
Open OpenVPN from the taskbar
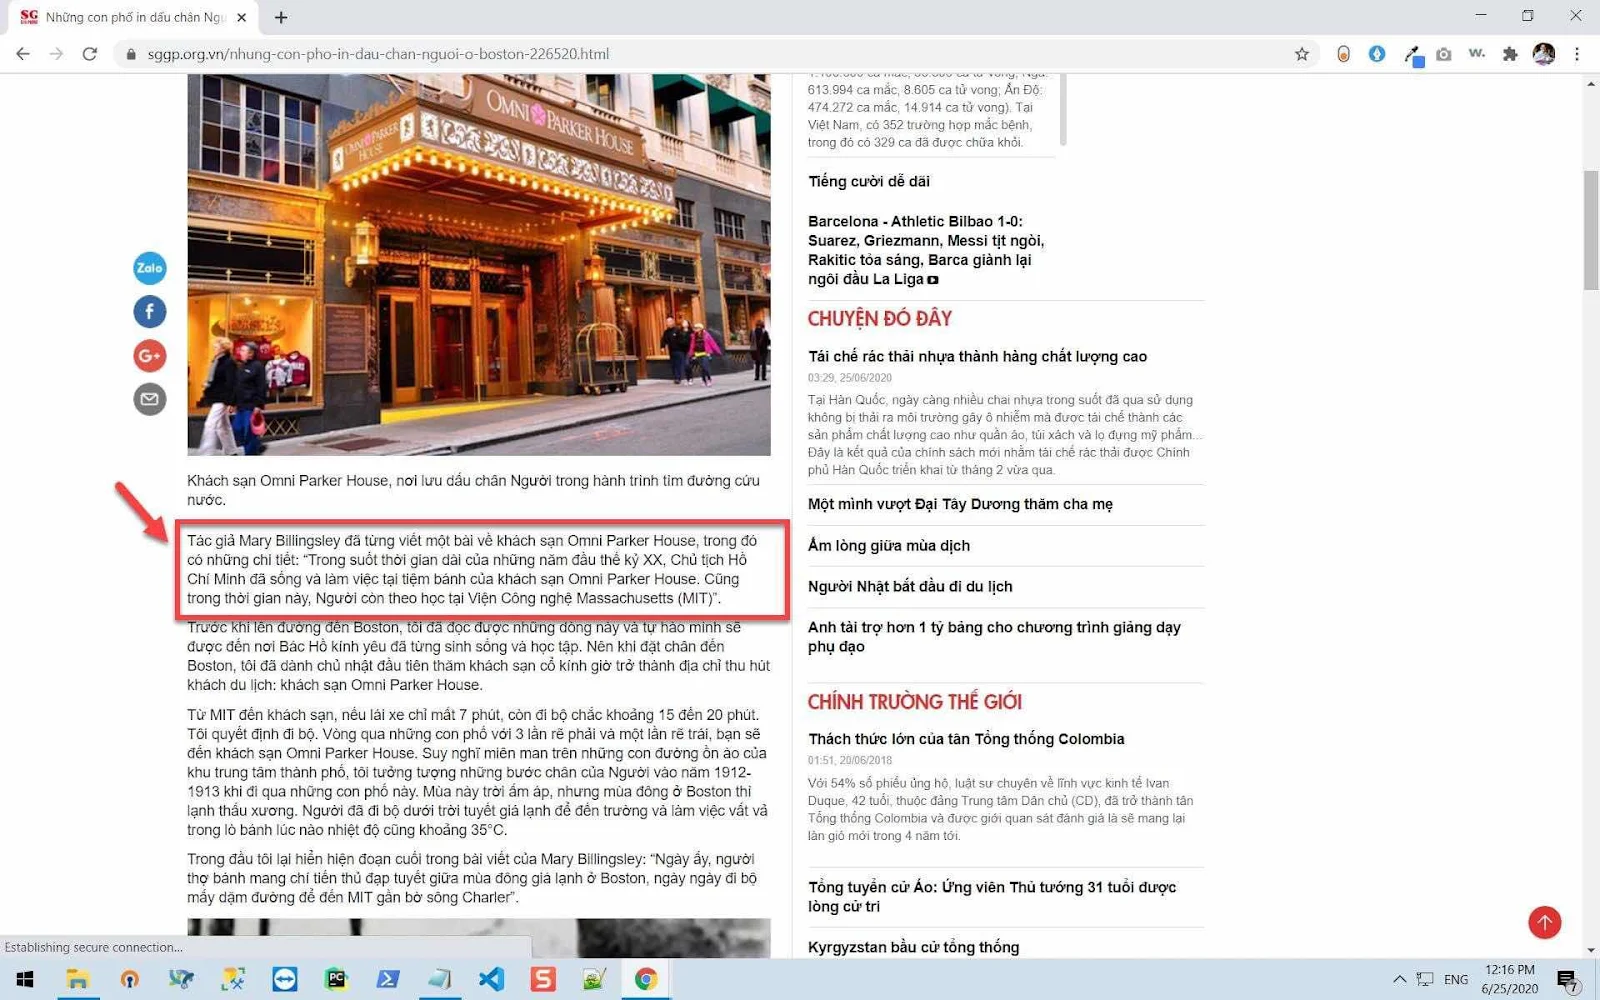129,979
